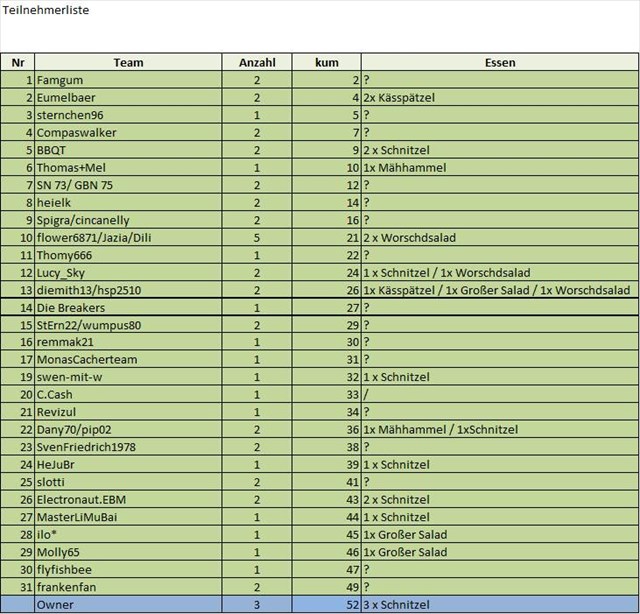Click the 'HeJuBr' team cell
The width and height of the screenshot is (640, 614).
[128, 465]
